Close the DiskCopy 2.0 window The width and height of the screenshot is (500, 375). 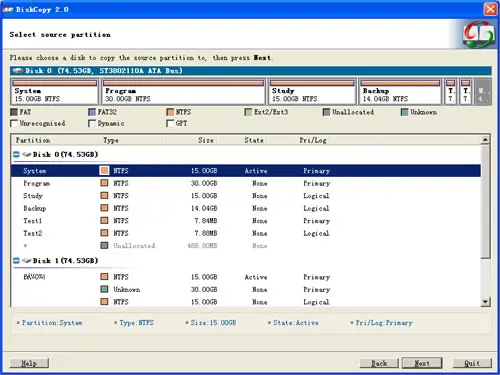point(490,9)
